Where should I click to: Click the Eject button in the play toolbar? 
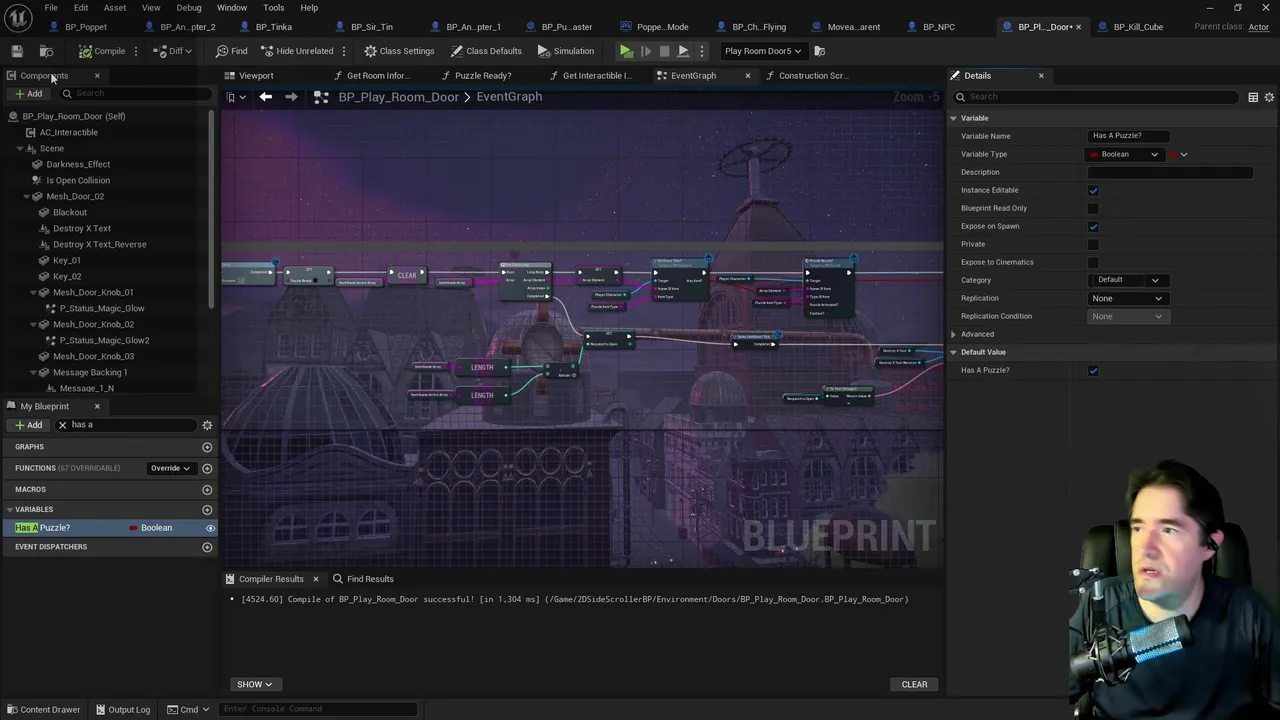[683, 51]
